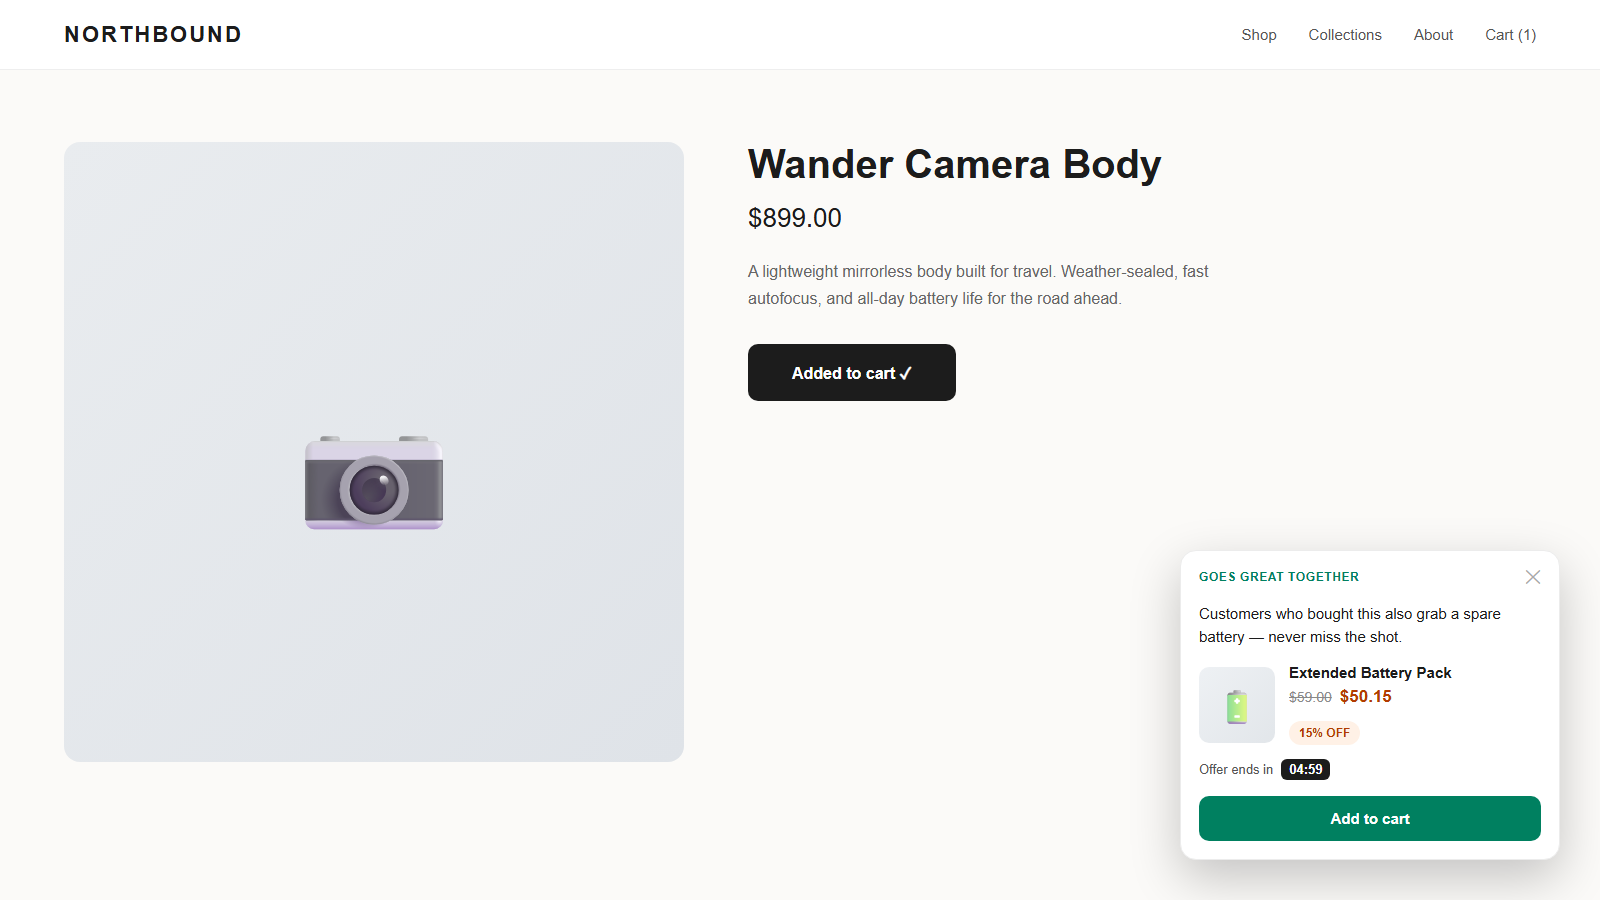
Task: Click the camera product description text
Action: click(x=978, y=285)
